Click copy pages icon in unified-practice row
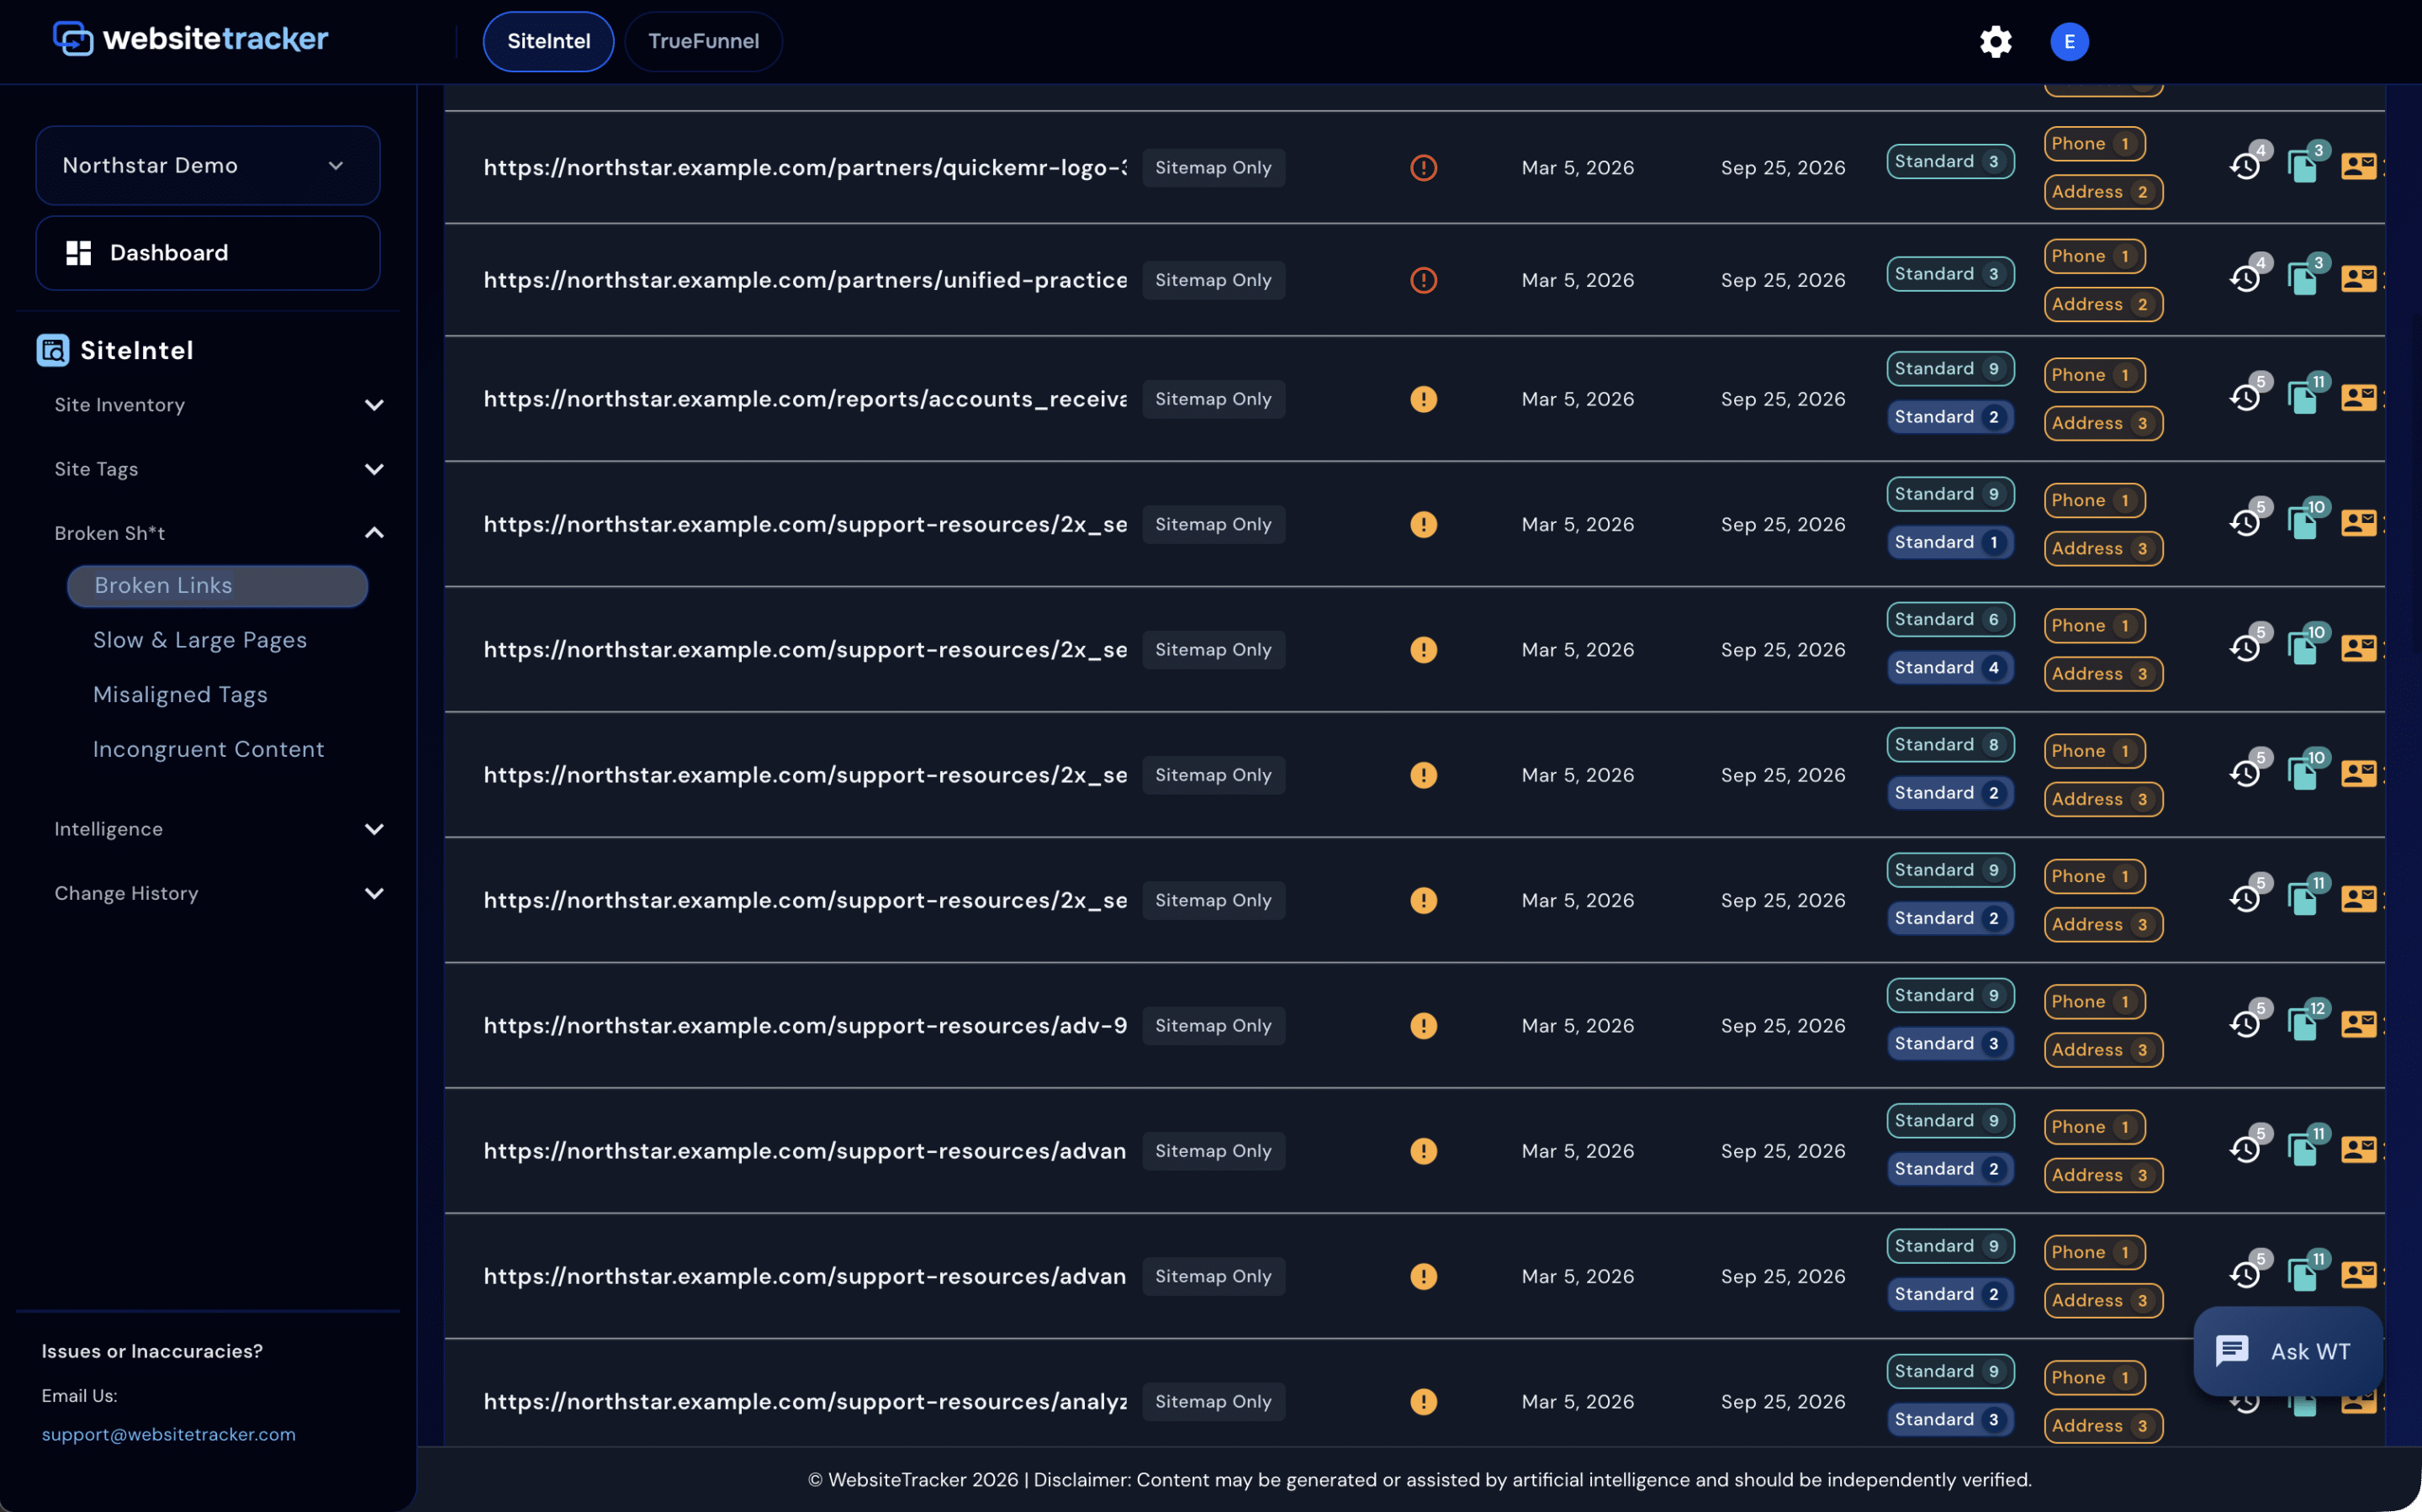This screenshot has height=1512, width=2422. tap(2303, 279)
